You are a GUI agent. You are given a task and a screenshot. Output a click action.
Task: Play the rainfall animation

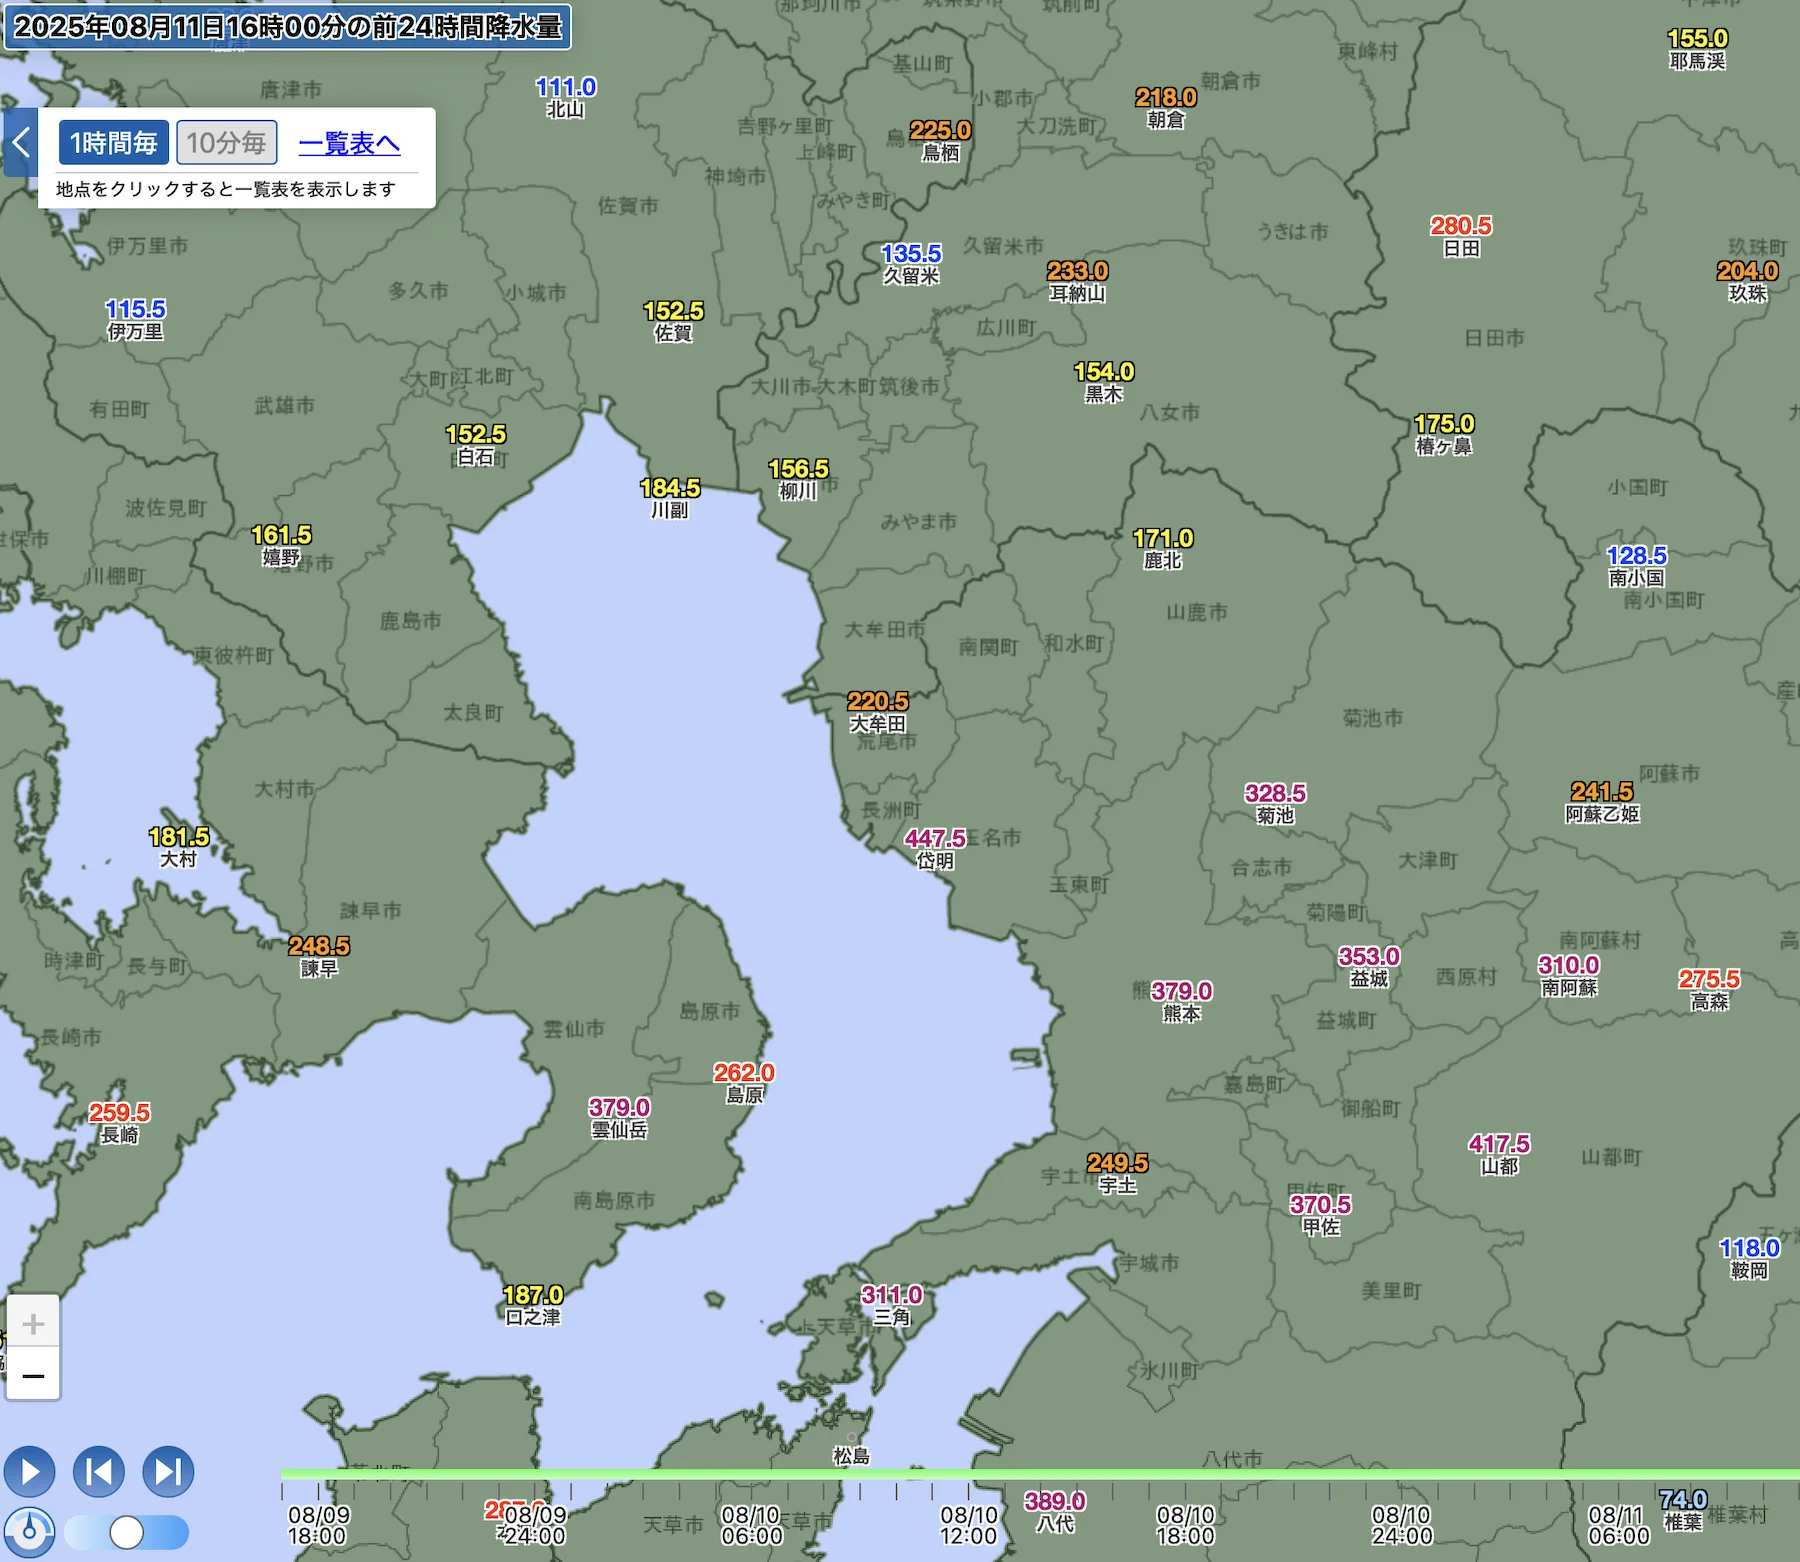29,1472
